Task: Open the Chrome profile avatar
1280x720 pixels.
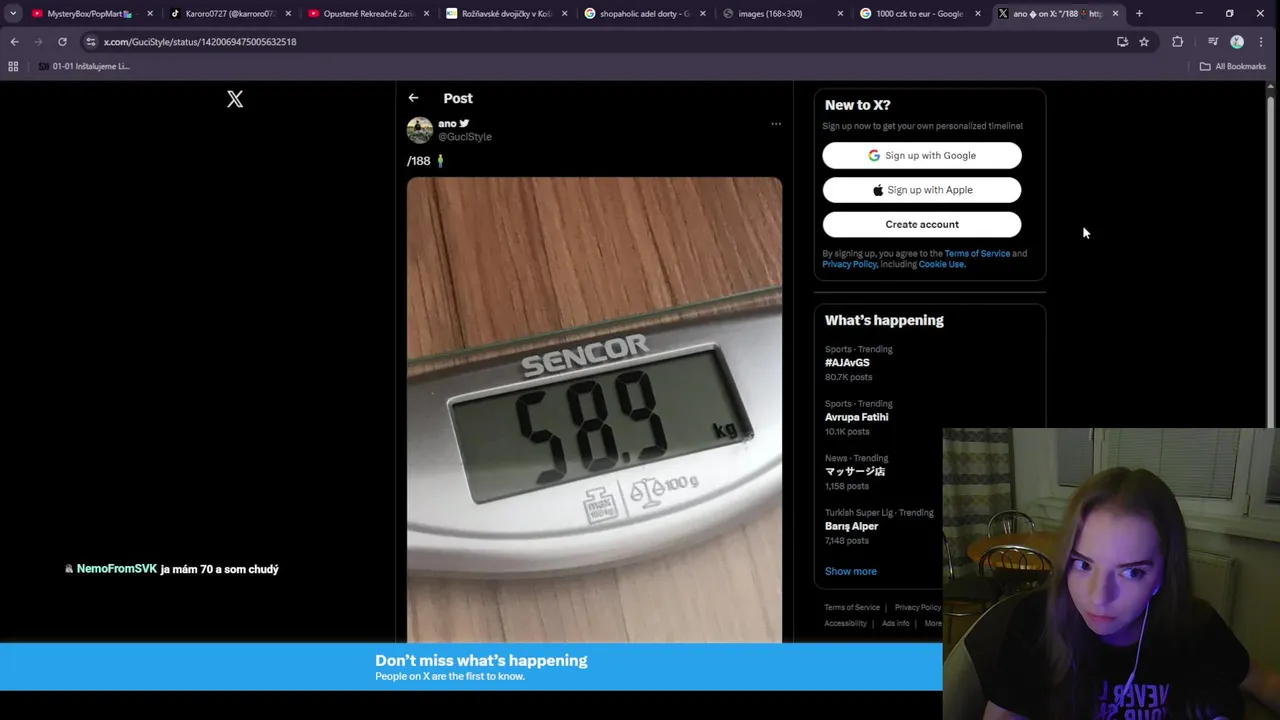Action: [1237, 42]
